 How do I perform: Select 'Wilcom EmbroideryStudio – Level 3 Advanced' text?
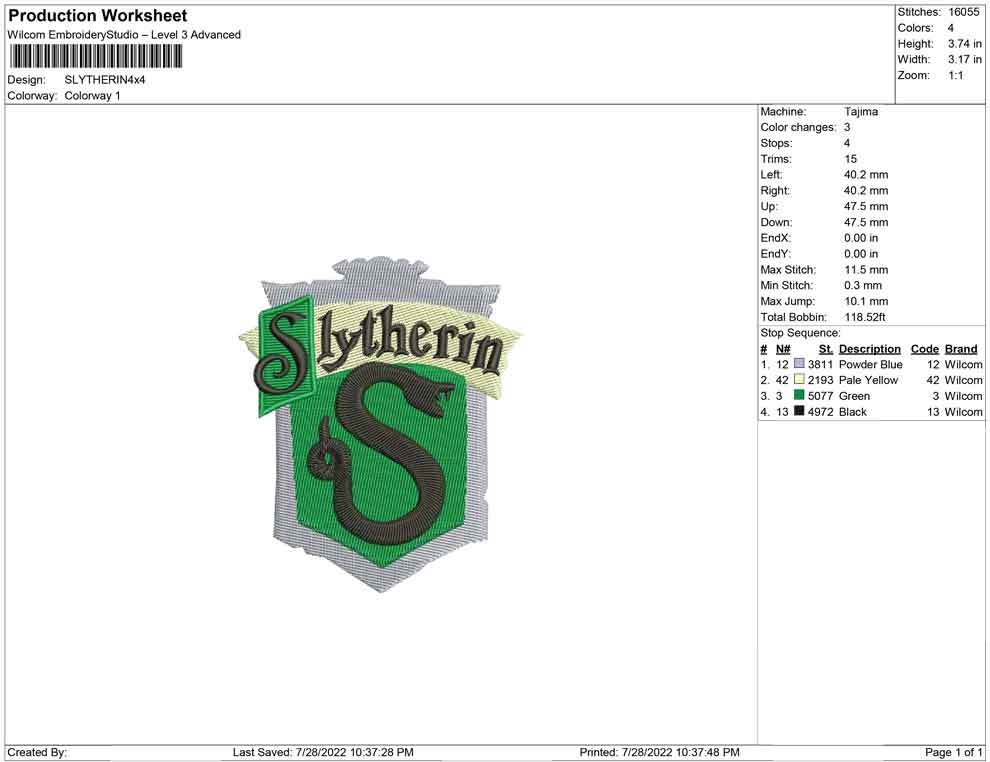(x=124, y=35)
